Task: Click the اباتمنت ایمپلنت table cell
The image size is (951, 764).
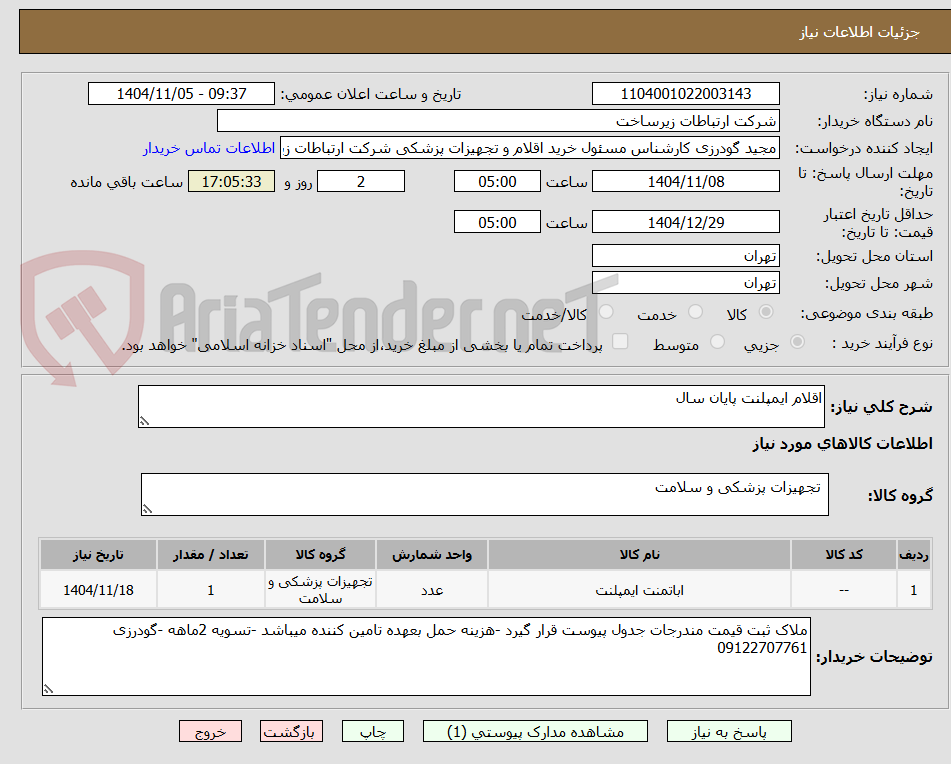Action: coord(639,590)
